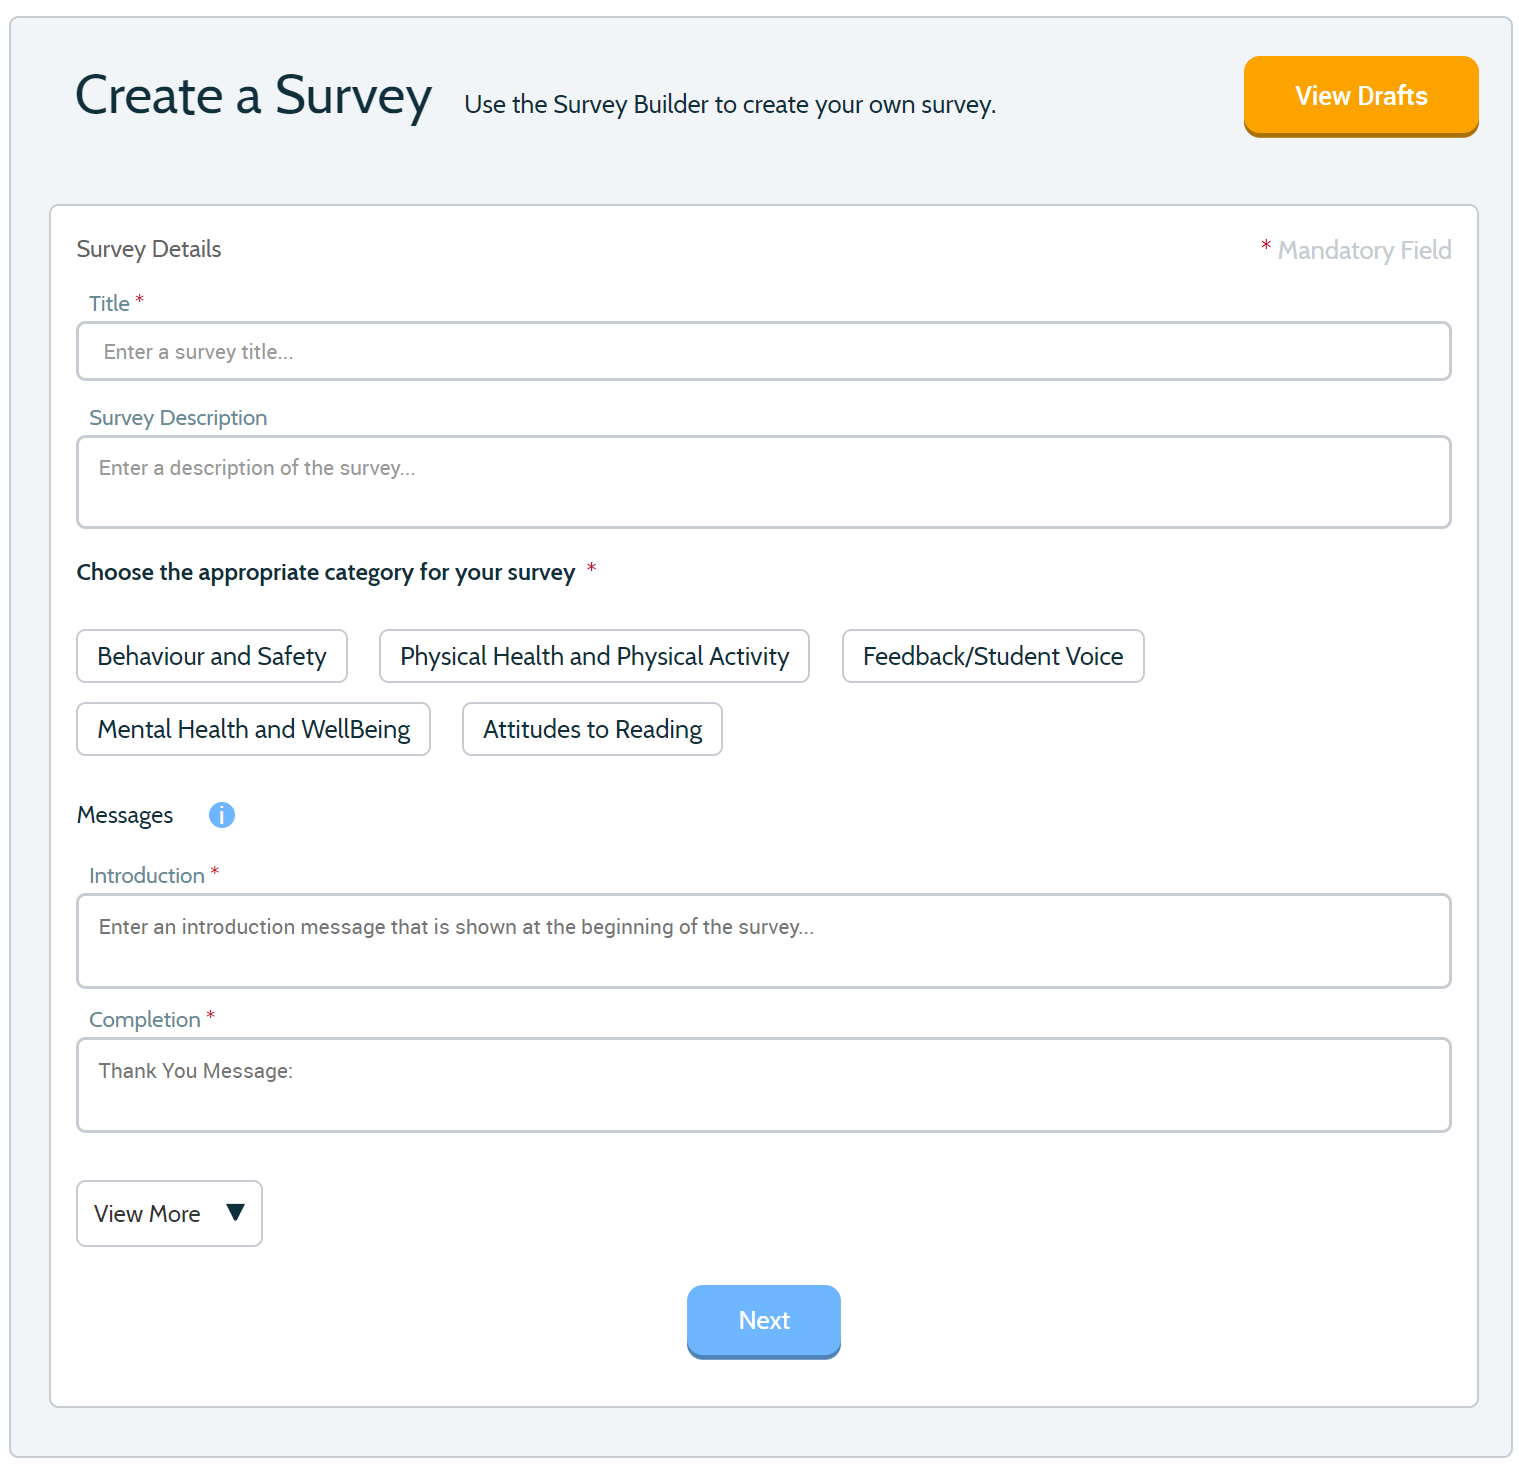
Task: Click the Next button
Action: point(764,1321)
